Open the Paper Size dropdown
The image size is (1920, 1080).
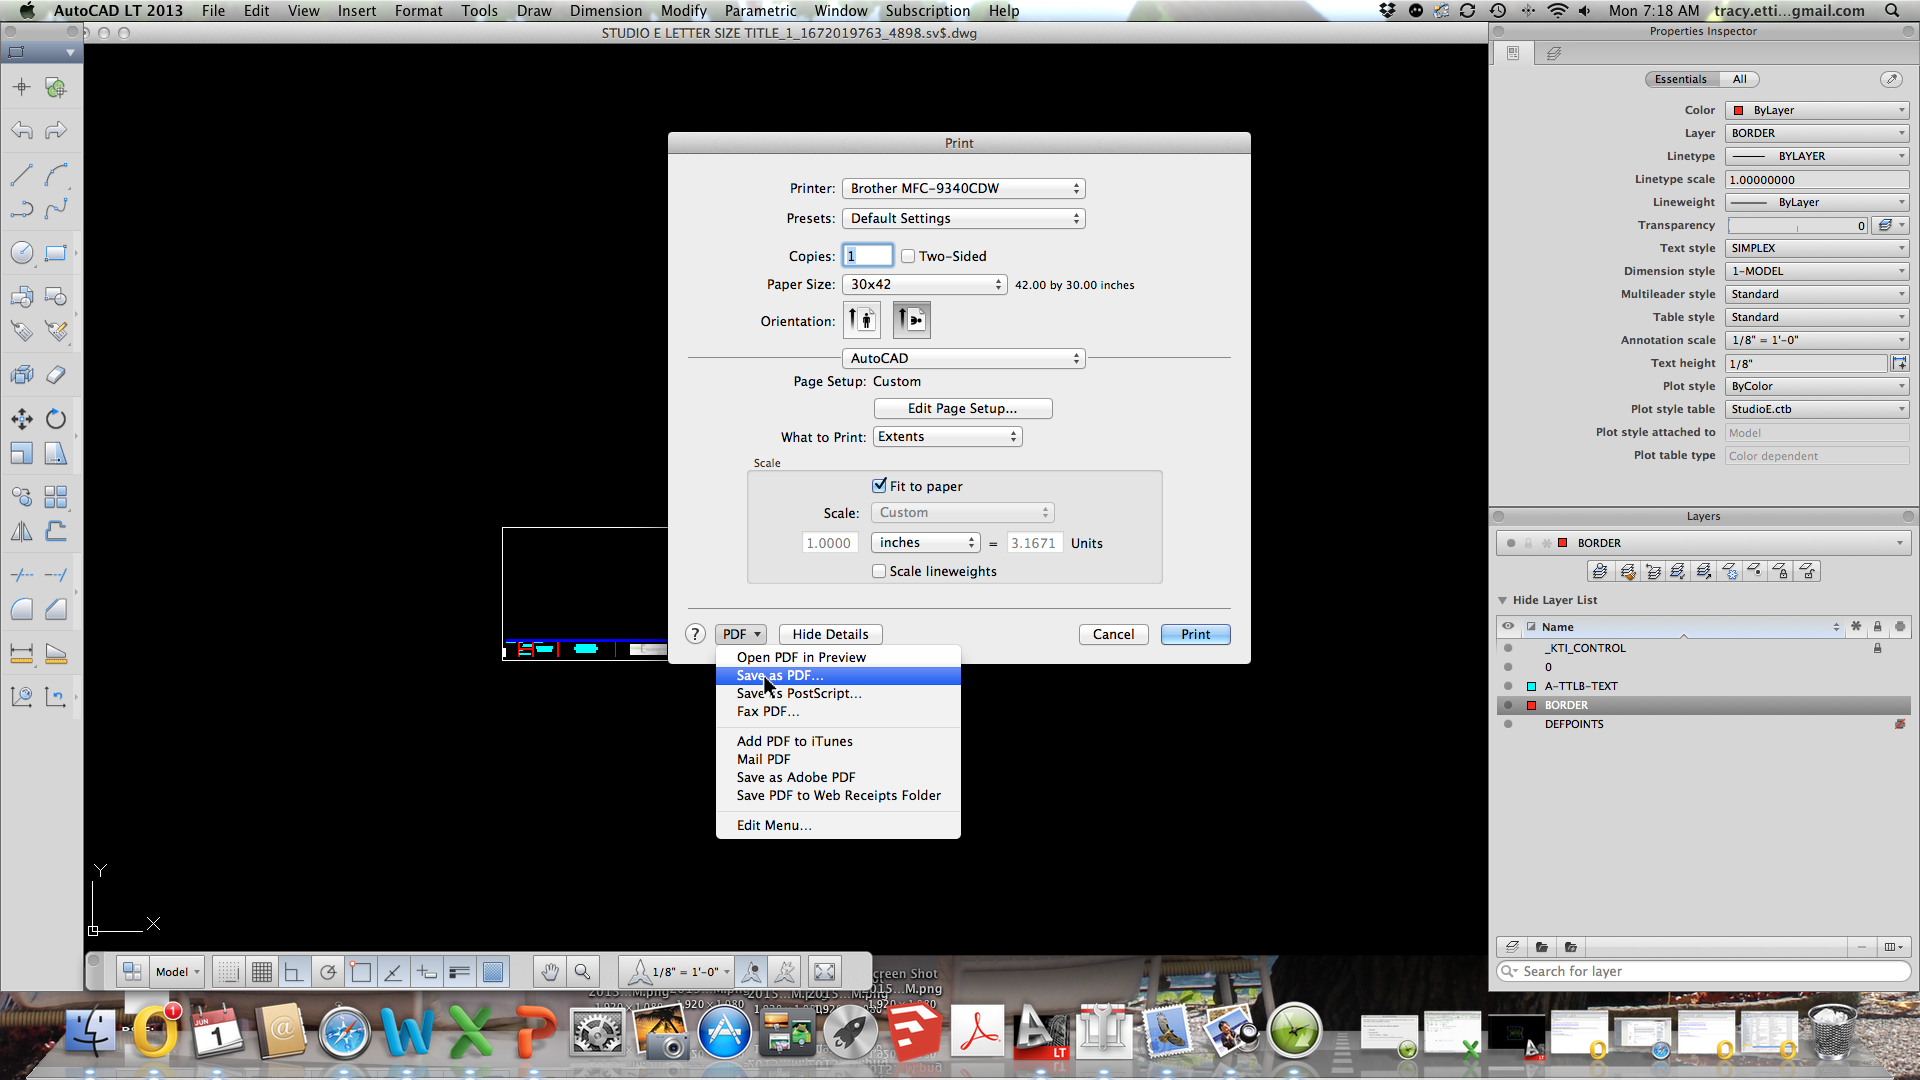924,284
